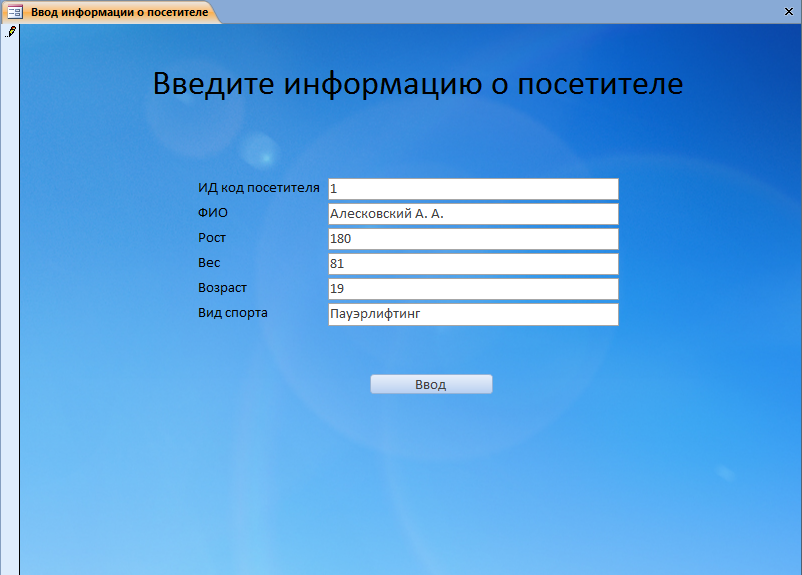
Task: Click the ФИО field containing Алесковский А. А.
Action: [x=473, y=214]
